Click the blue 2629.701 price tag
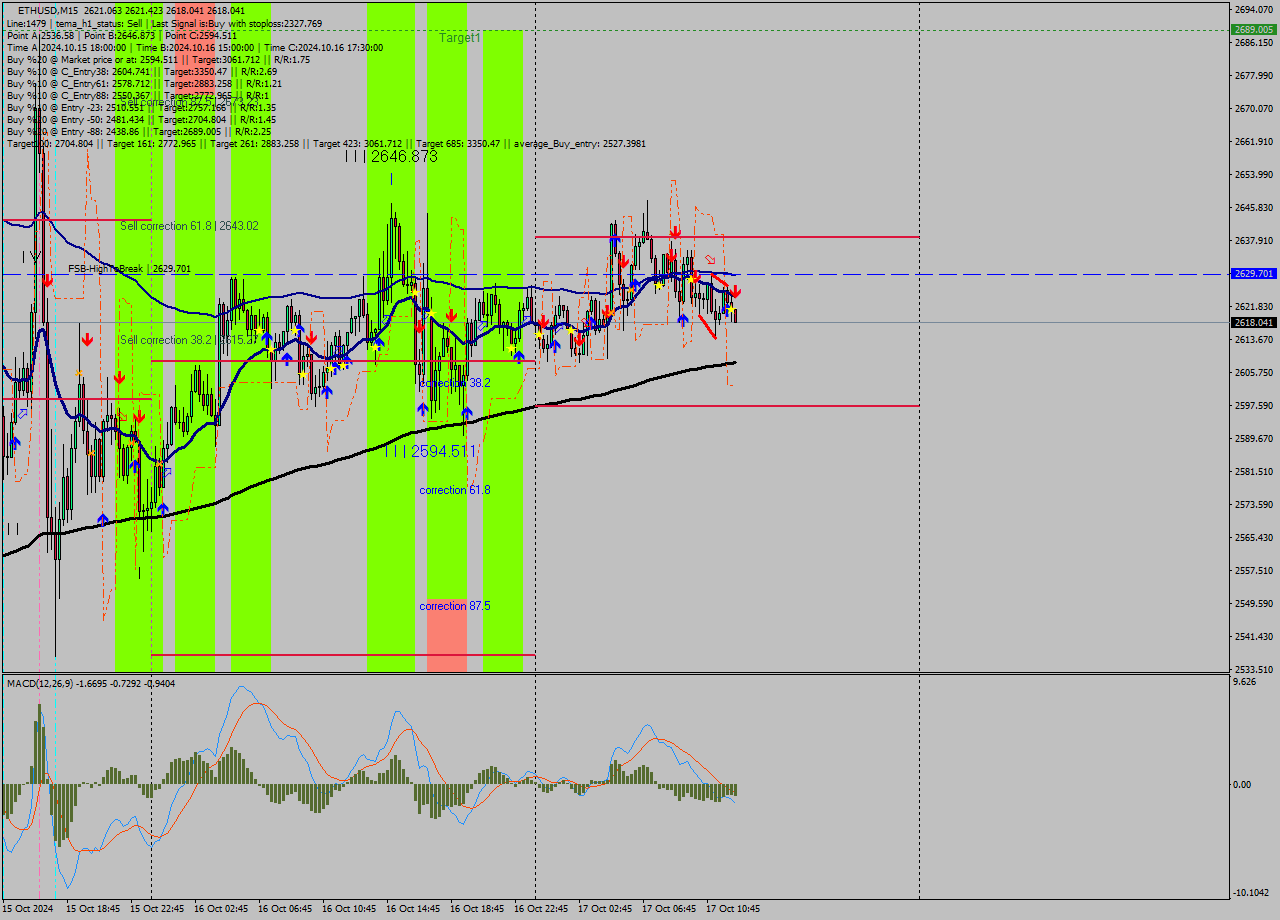1280x920 pixels. pyautogui.click(x=1253, y=273)
